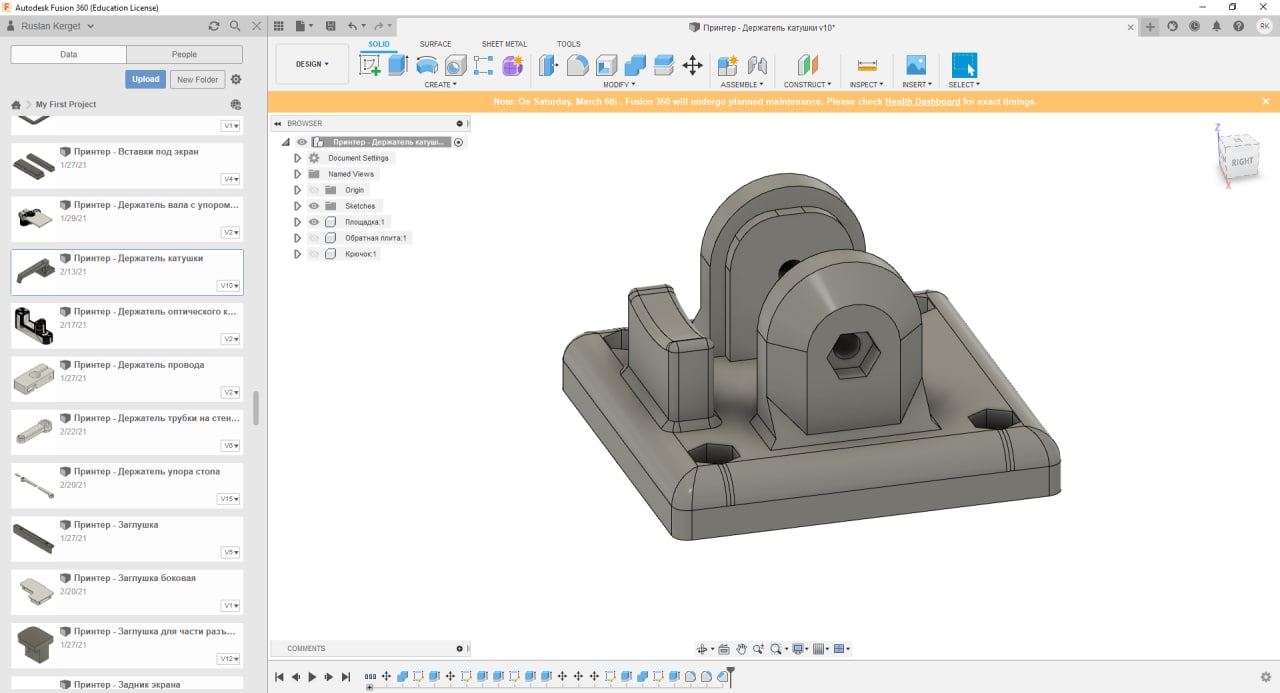Image resolution: width=1280 pixels, height=693 pixels.
Task: Search in the data panel
Action: (235, 26)
